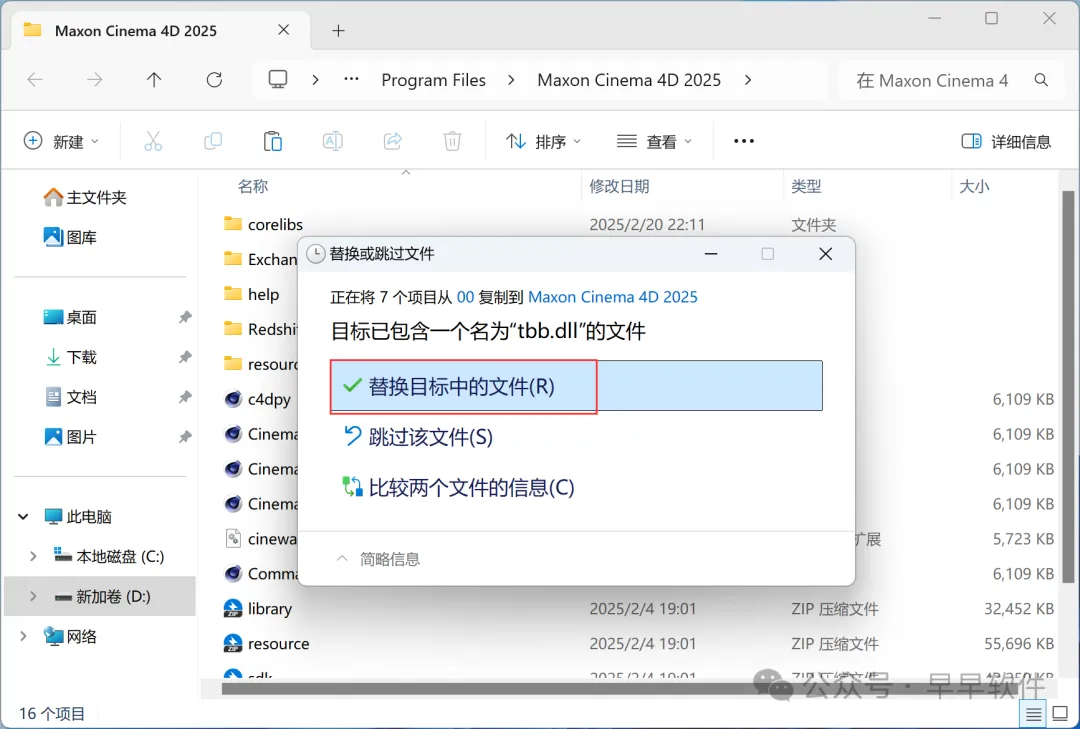This screenshot has width=1080, height=729.
Task: Click the resource ZIP file icon
Action: pos(233,644)
